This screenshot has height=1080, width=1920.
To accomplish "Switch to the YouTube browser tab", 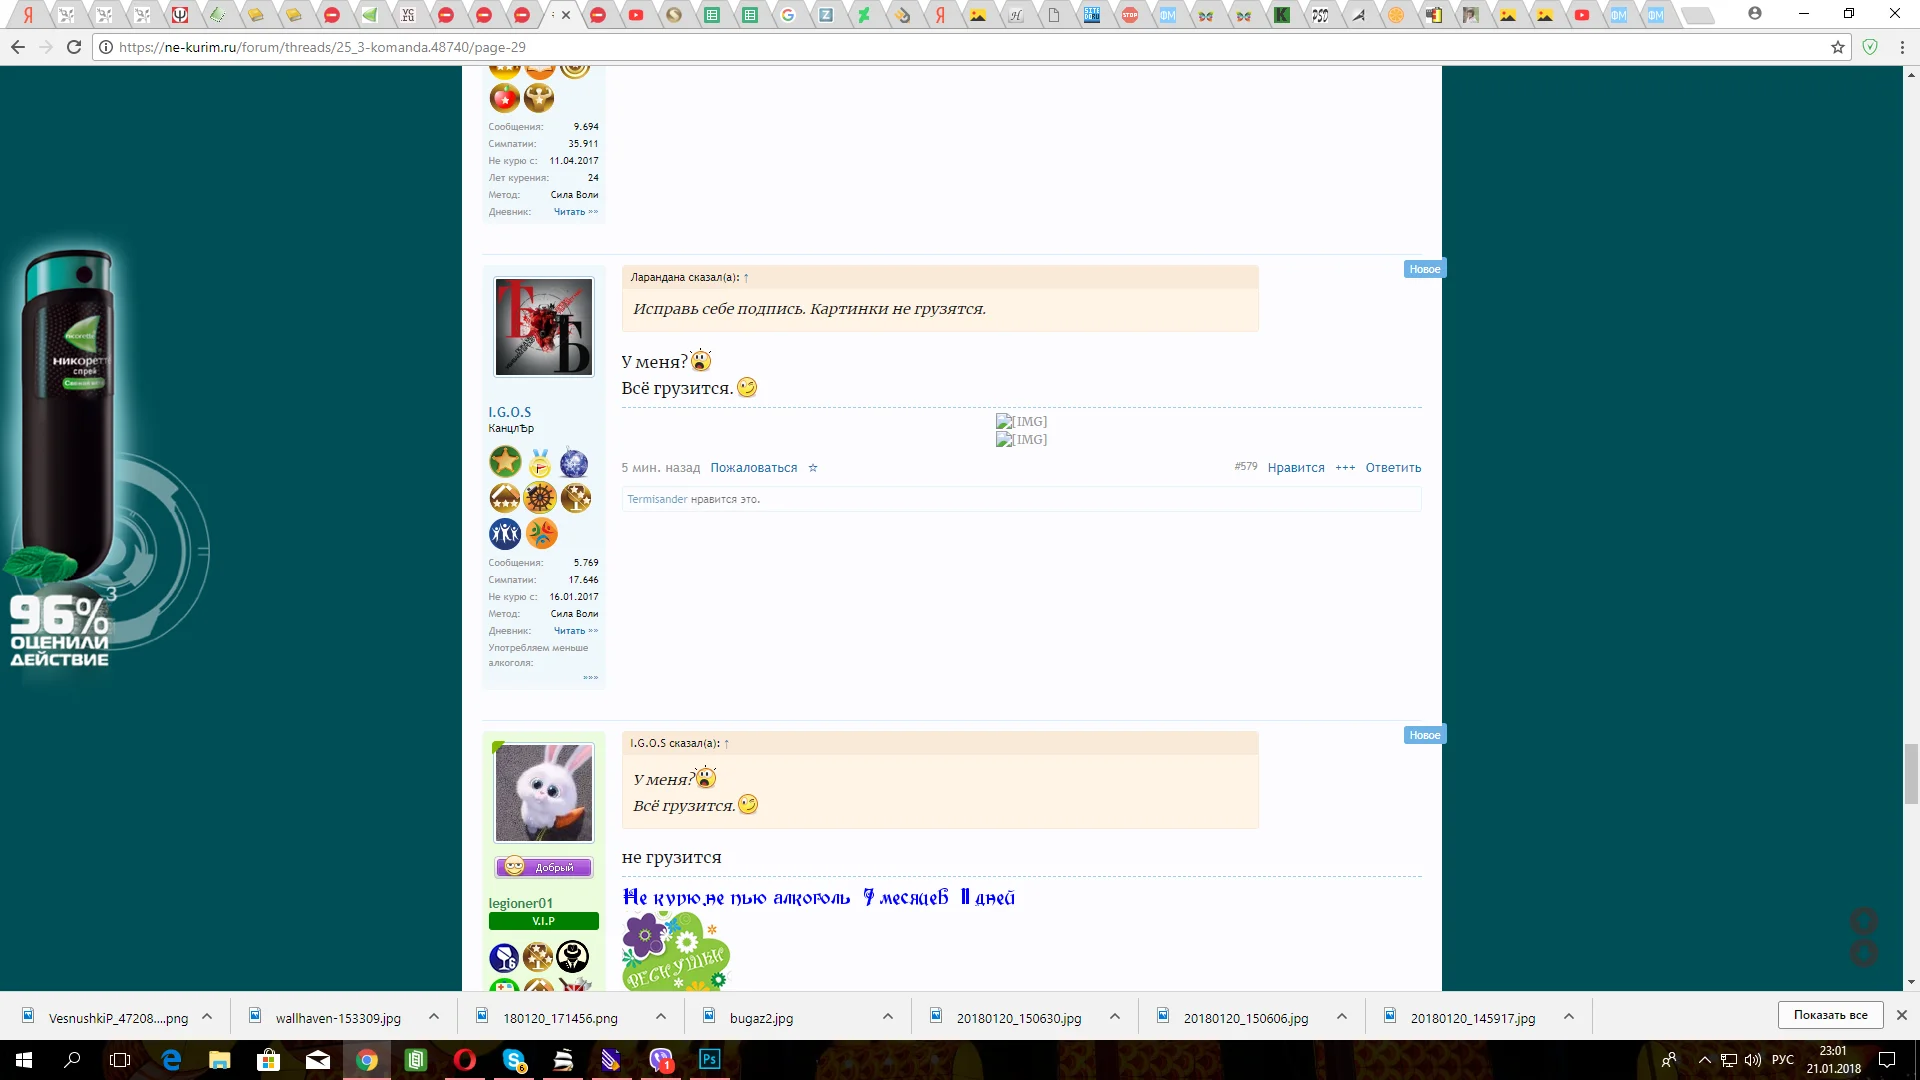I will (636, 15).
